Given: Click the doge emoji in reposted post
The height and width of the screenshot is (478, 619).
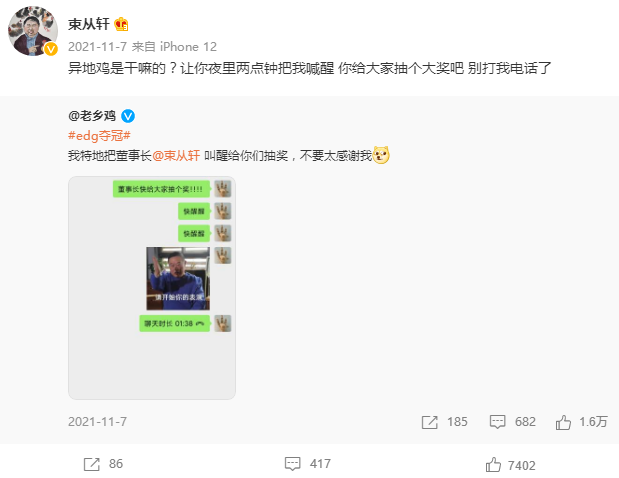Looking at the screenshot, I should tap(381, 155).
